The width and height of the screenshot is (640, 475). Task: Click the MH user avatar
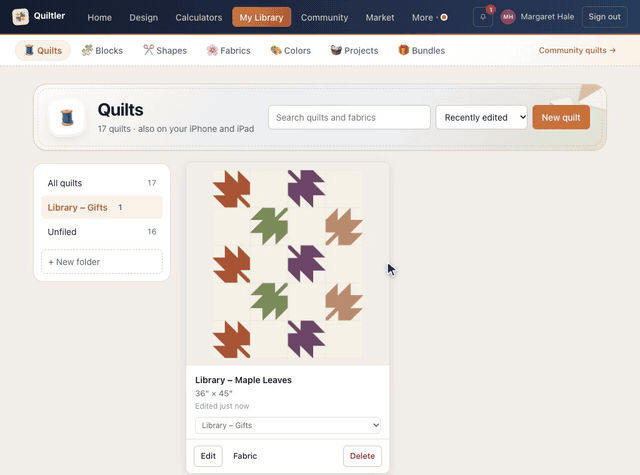click(508, 17)
